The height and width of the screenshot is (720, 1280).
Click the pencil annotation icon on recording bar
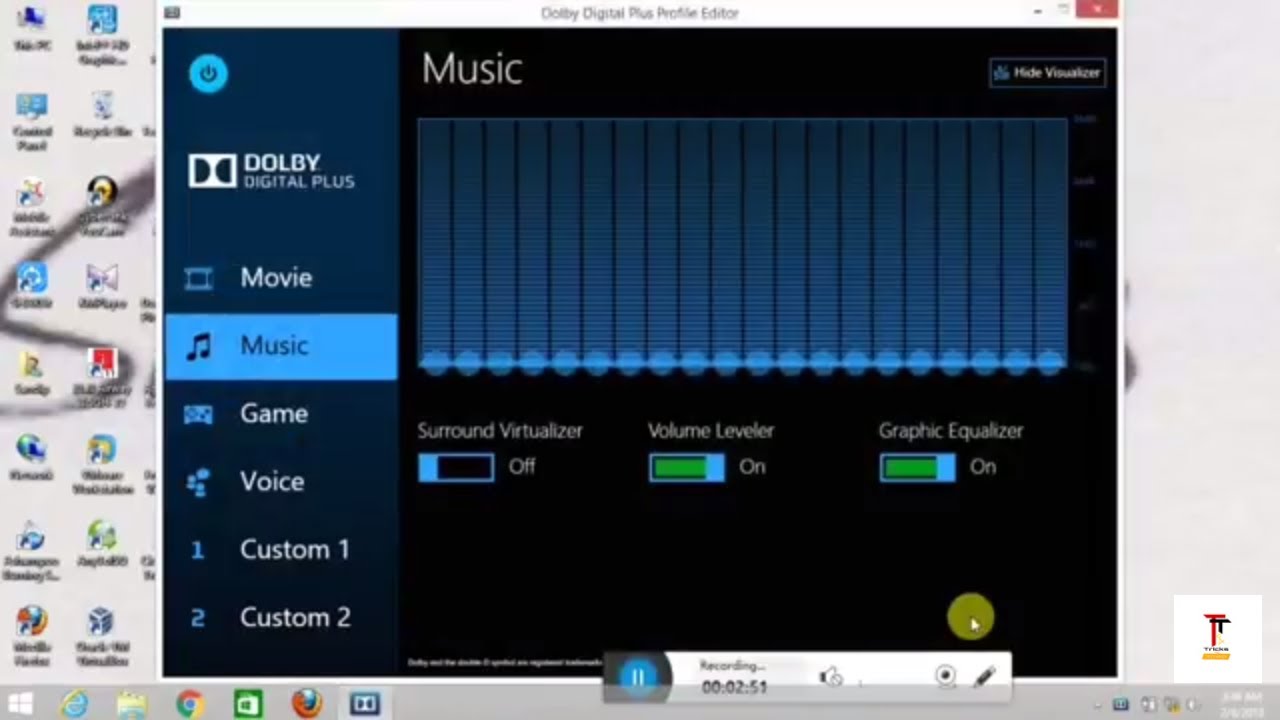[984, 677]
